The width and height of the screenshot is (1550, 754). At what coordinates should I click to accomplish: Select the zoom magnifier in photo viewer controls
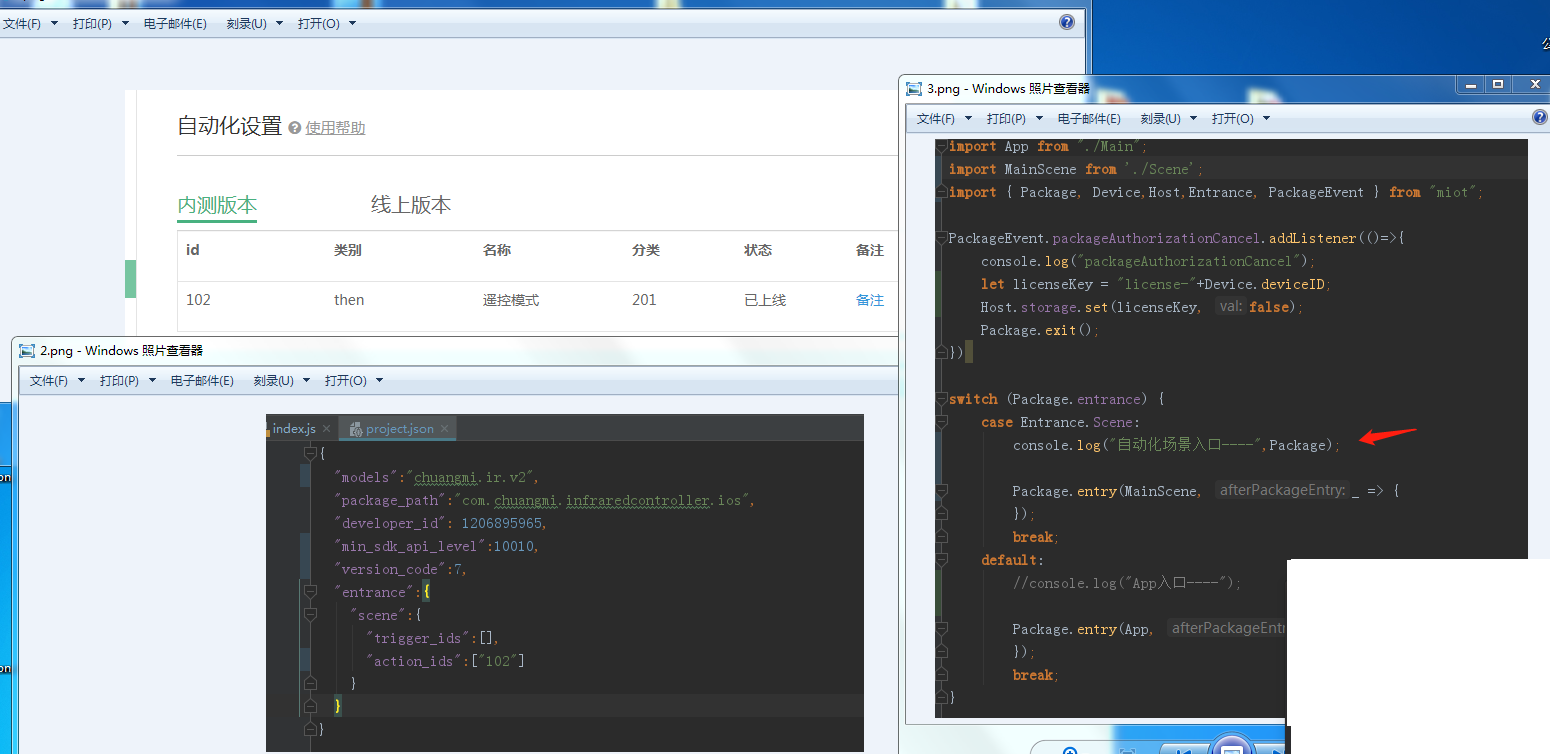[1070, 752]
